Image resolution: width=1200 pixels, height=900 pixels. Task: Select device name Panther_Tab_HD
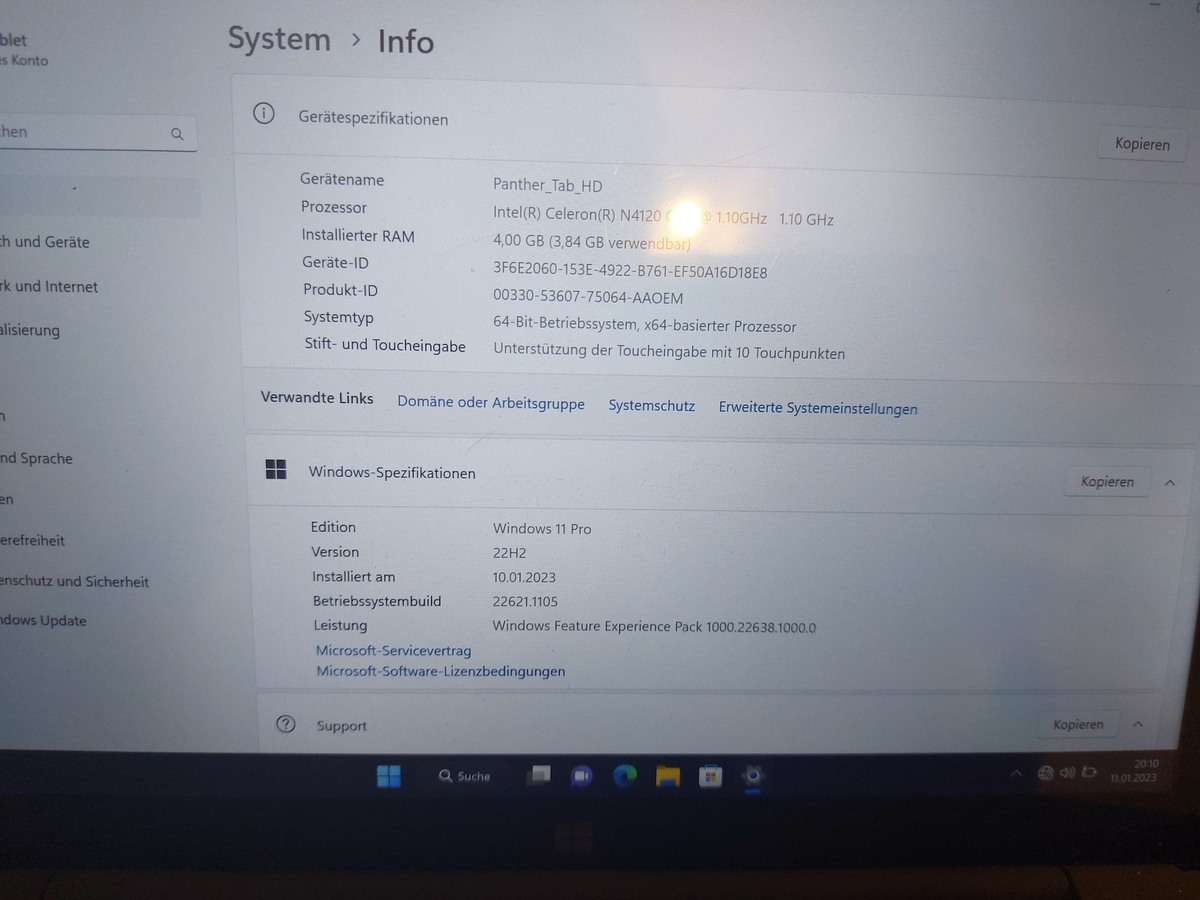point(548,185)
